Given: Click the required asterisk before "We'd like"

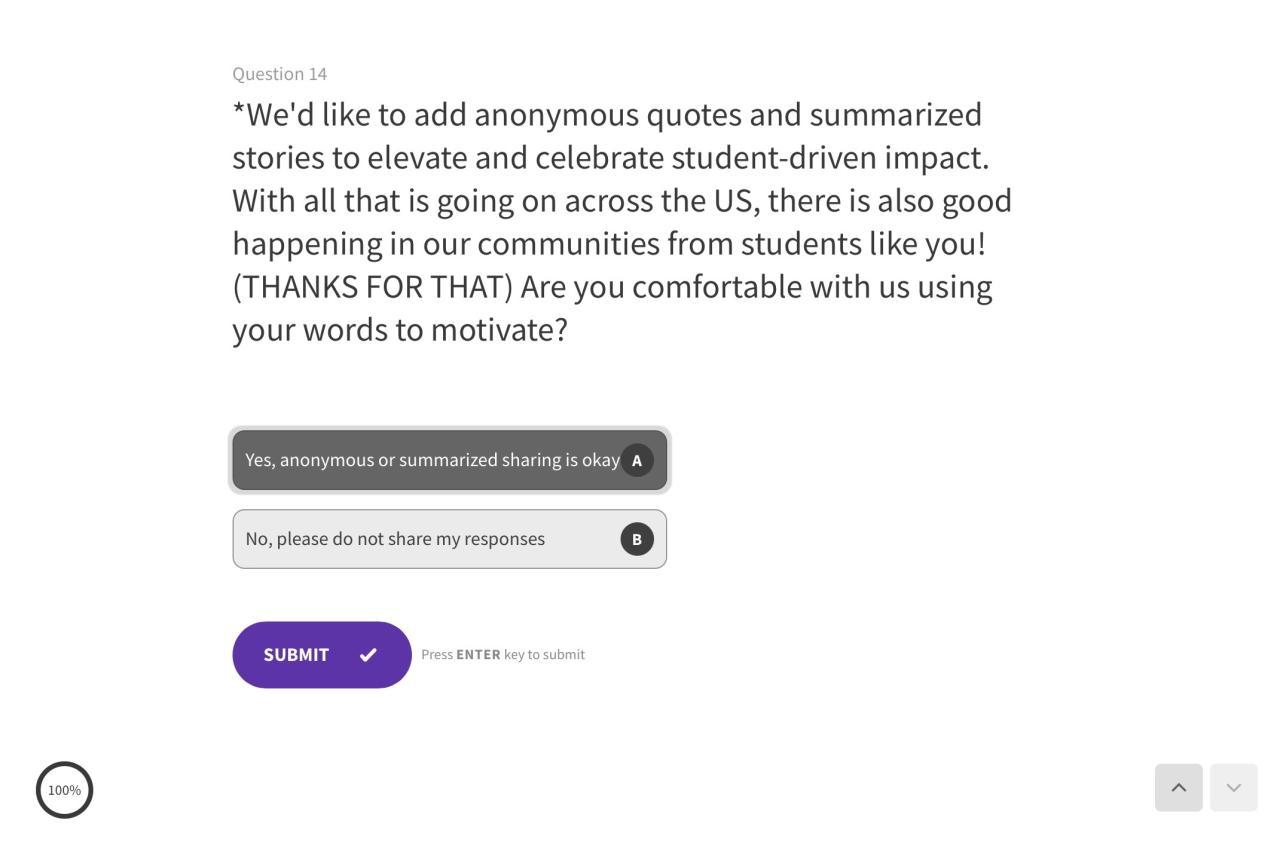Looking at the screenshot, I should coord(239,112).
